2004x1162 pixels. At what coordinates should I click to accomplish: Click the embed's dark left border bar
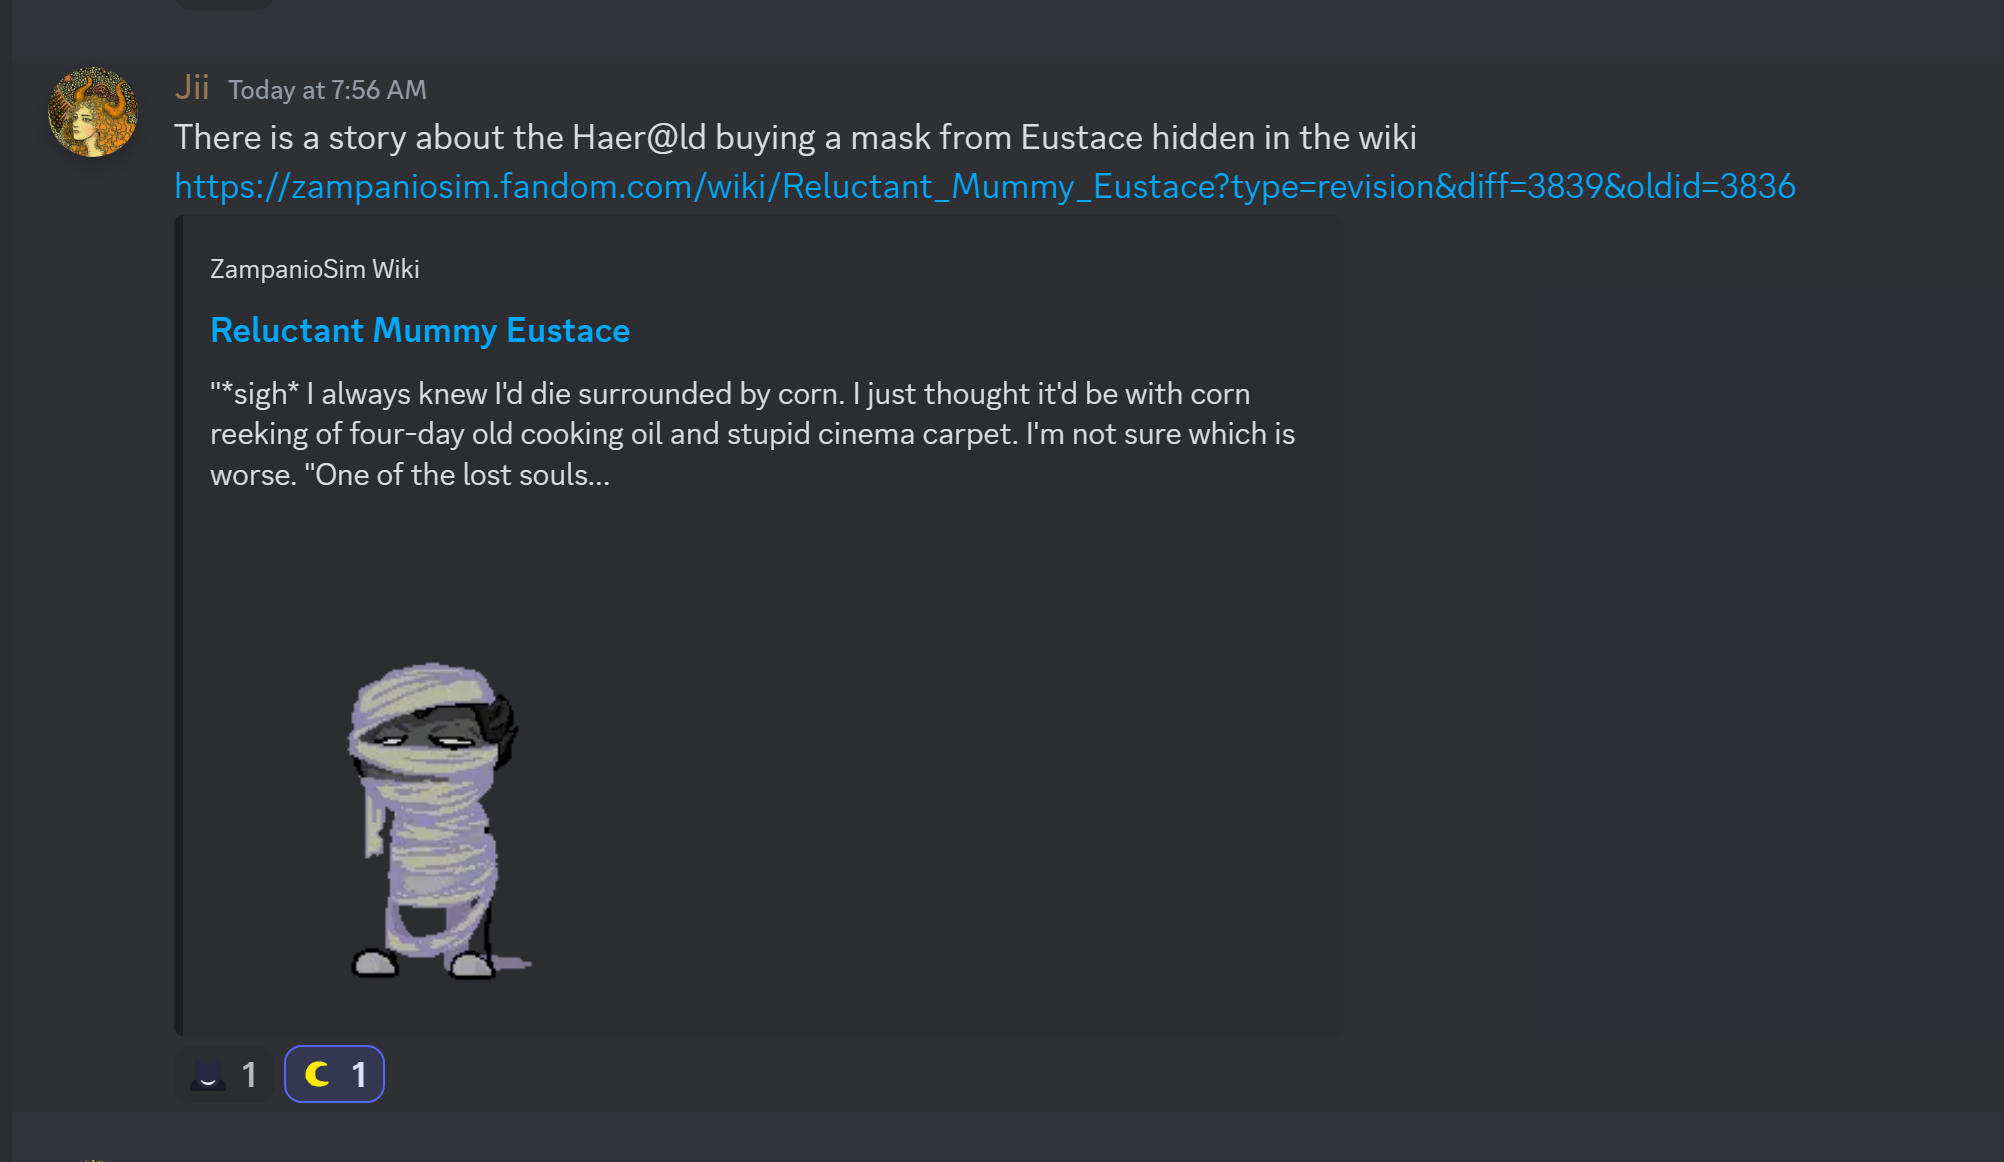coord(178,625)
